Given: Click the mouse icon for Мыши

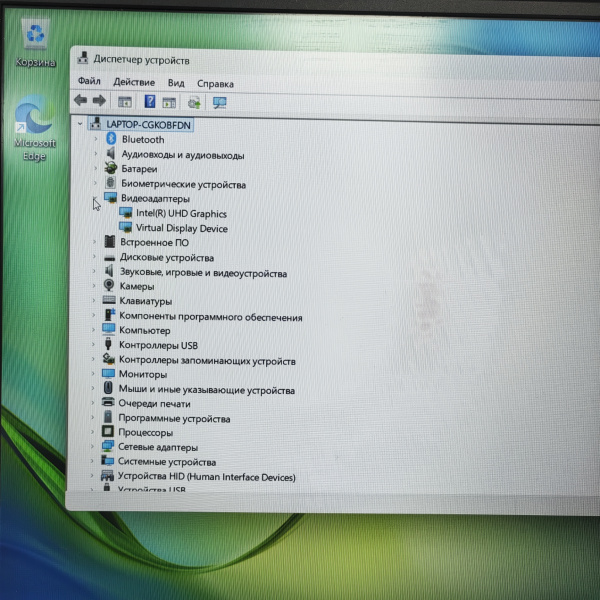Looking at the screenshot, I should [108, 388].
